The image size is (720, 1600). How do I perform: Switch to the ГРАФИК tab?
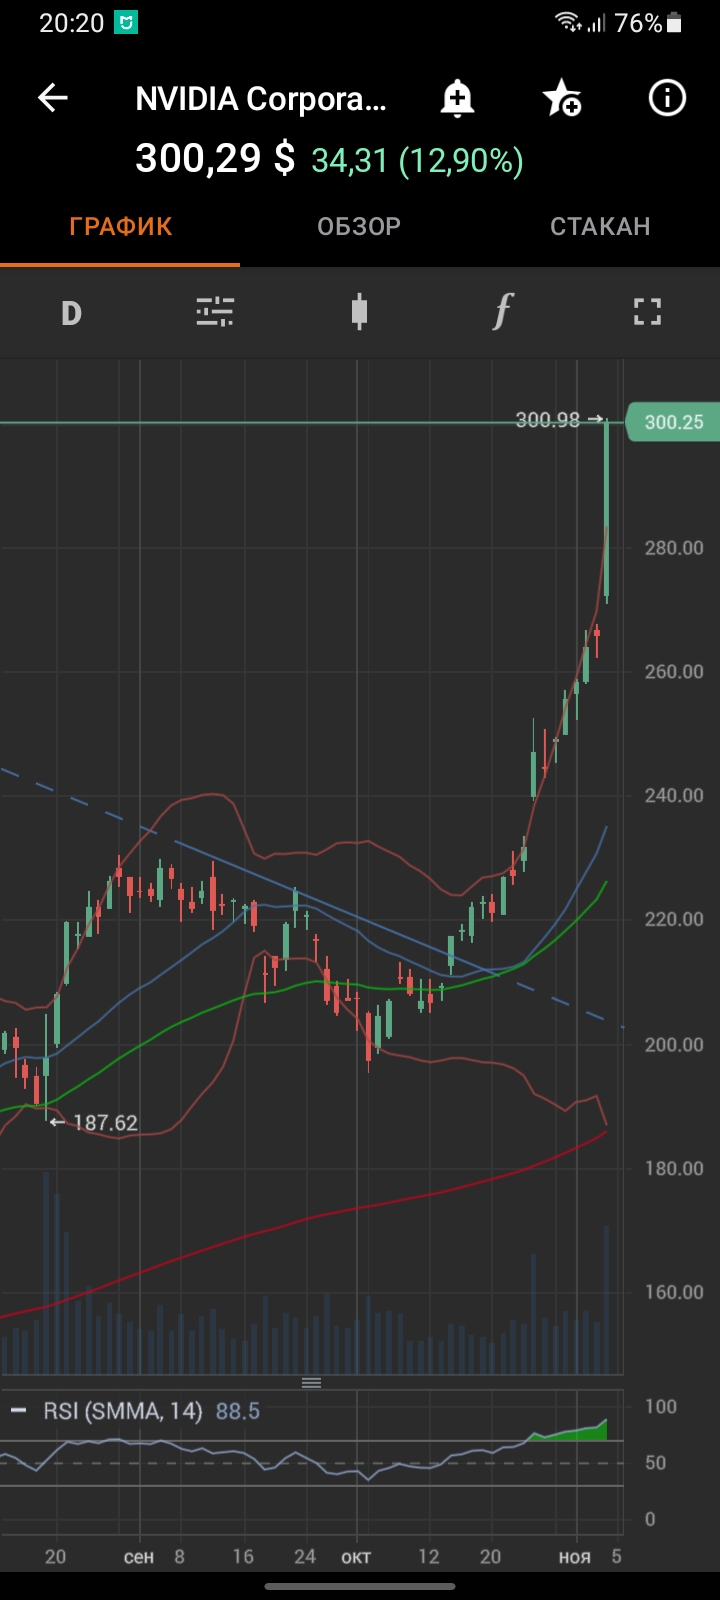coord(120,227)
